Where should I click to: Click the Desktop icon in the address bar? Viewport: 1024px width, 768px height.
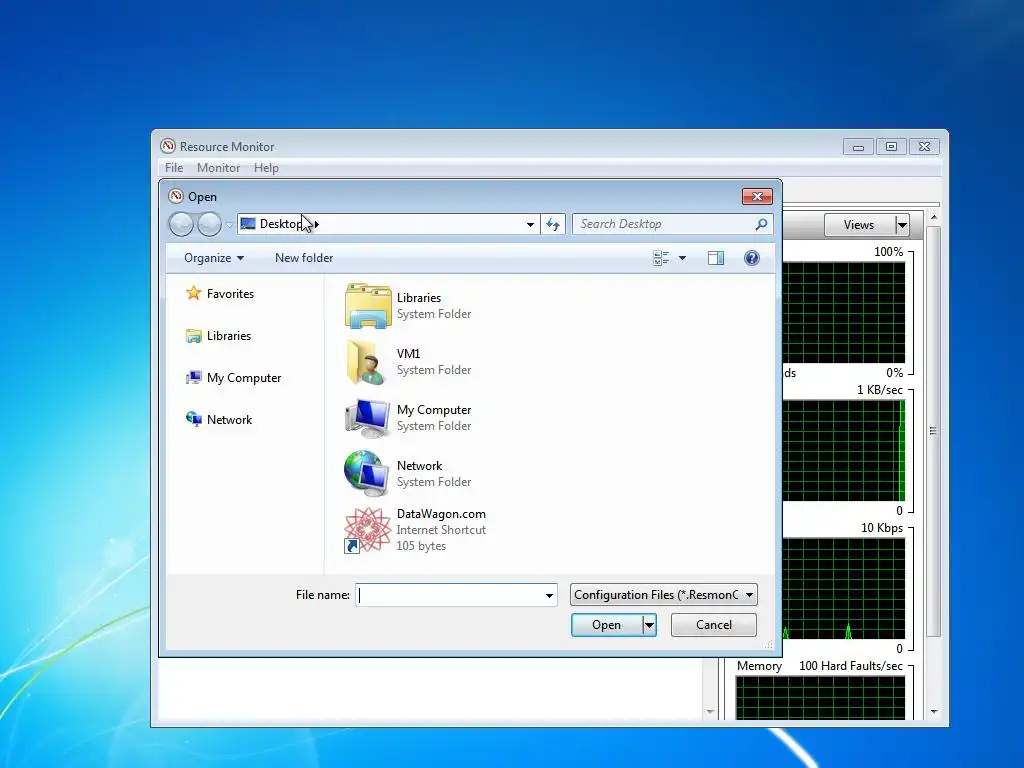click(x=248, y=224)
